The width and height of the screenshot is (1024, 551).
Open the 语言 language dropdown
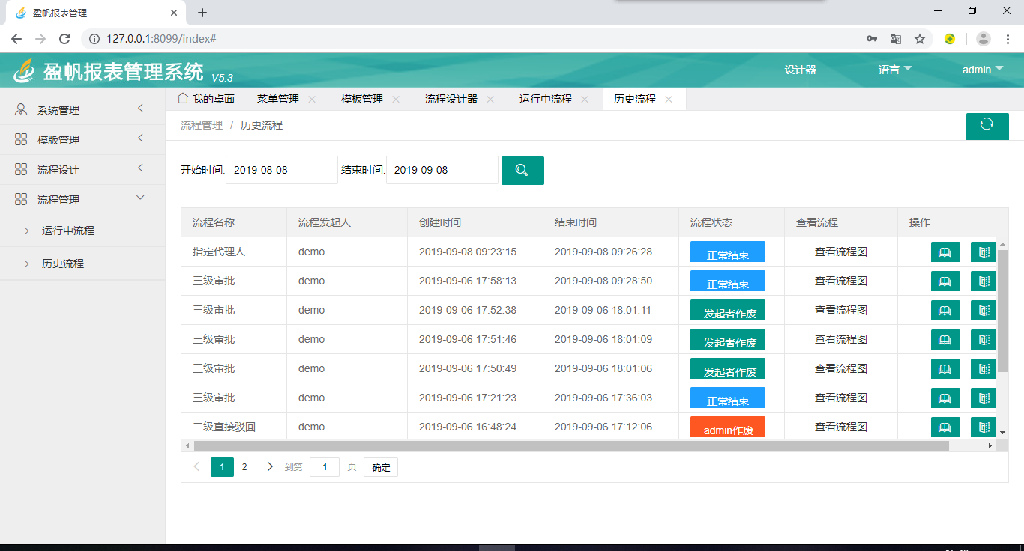[x=894, y=70]
